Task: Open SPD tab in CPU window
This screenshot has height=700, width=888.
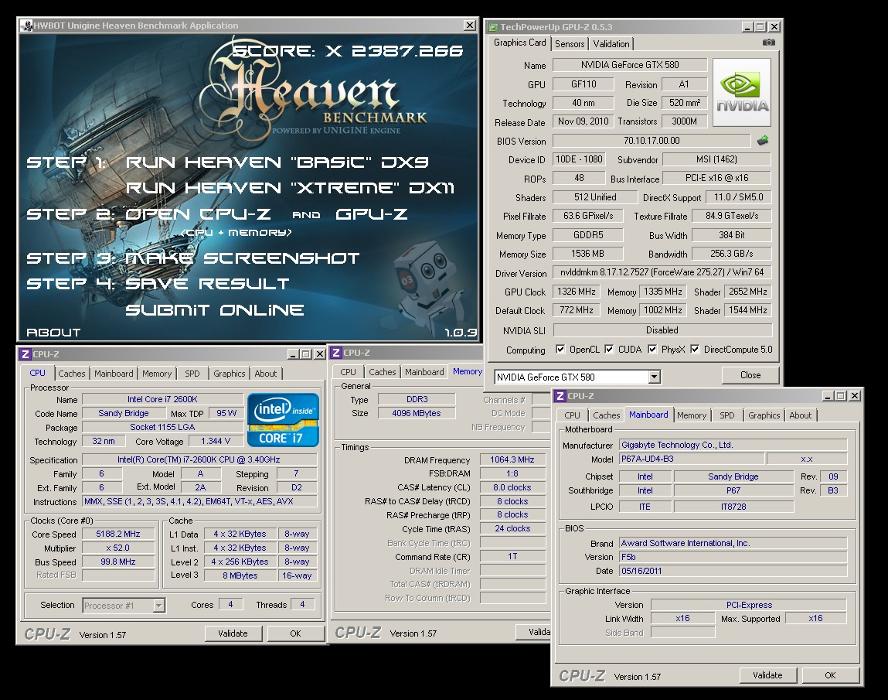Action: (192, 374)
